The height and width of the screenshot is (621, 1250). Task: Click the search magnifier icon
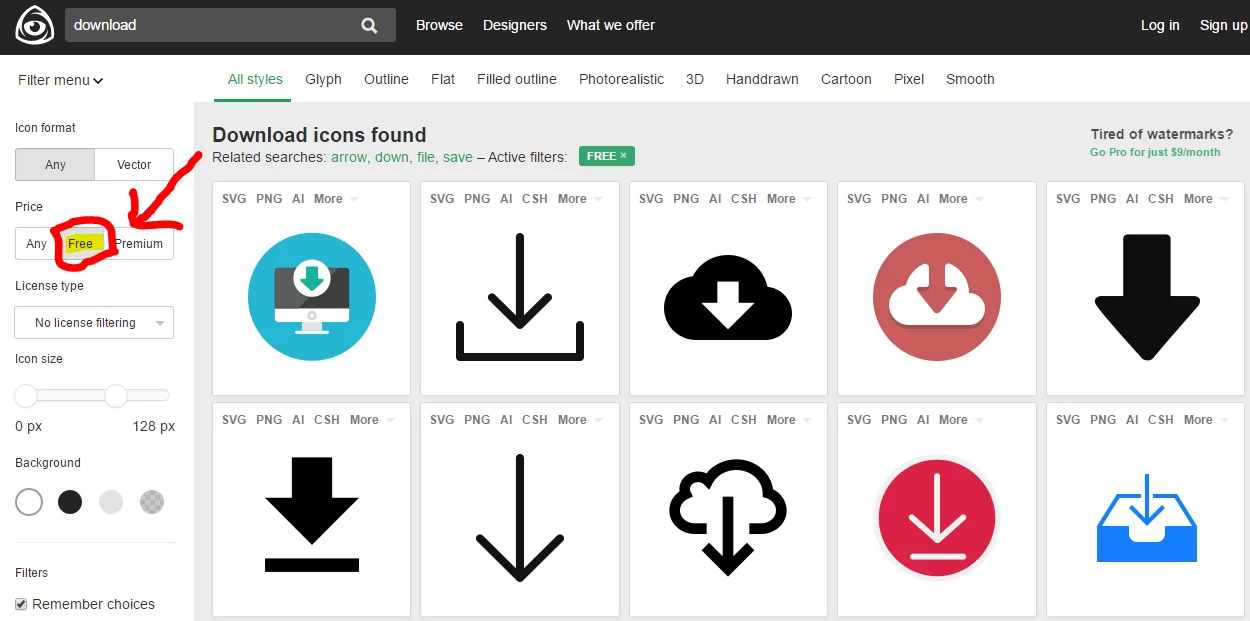pos(369,26)
